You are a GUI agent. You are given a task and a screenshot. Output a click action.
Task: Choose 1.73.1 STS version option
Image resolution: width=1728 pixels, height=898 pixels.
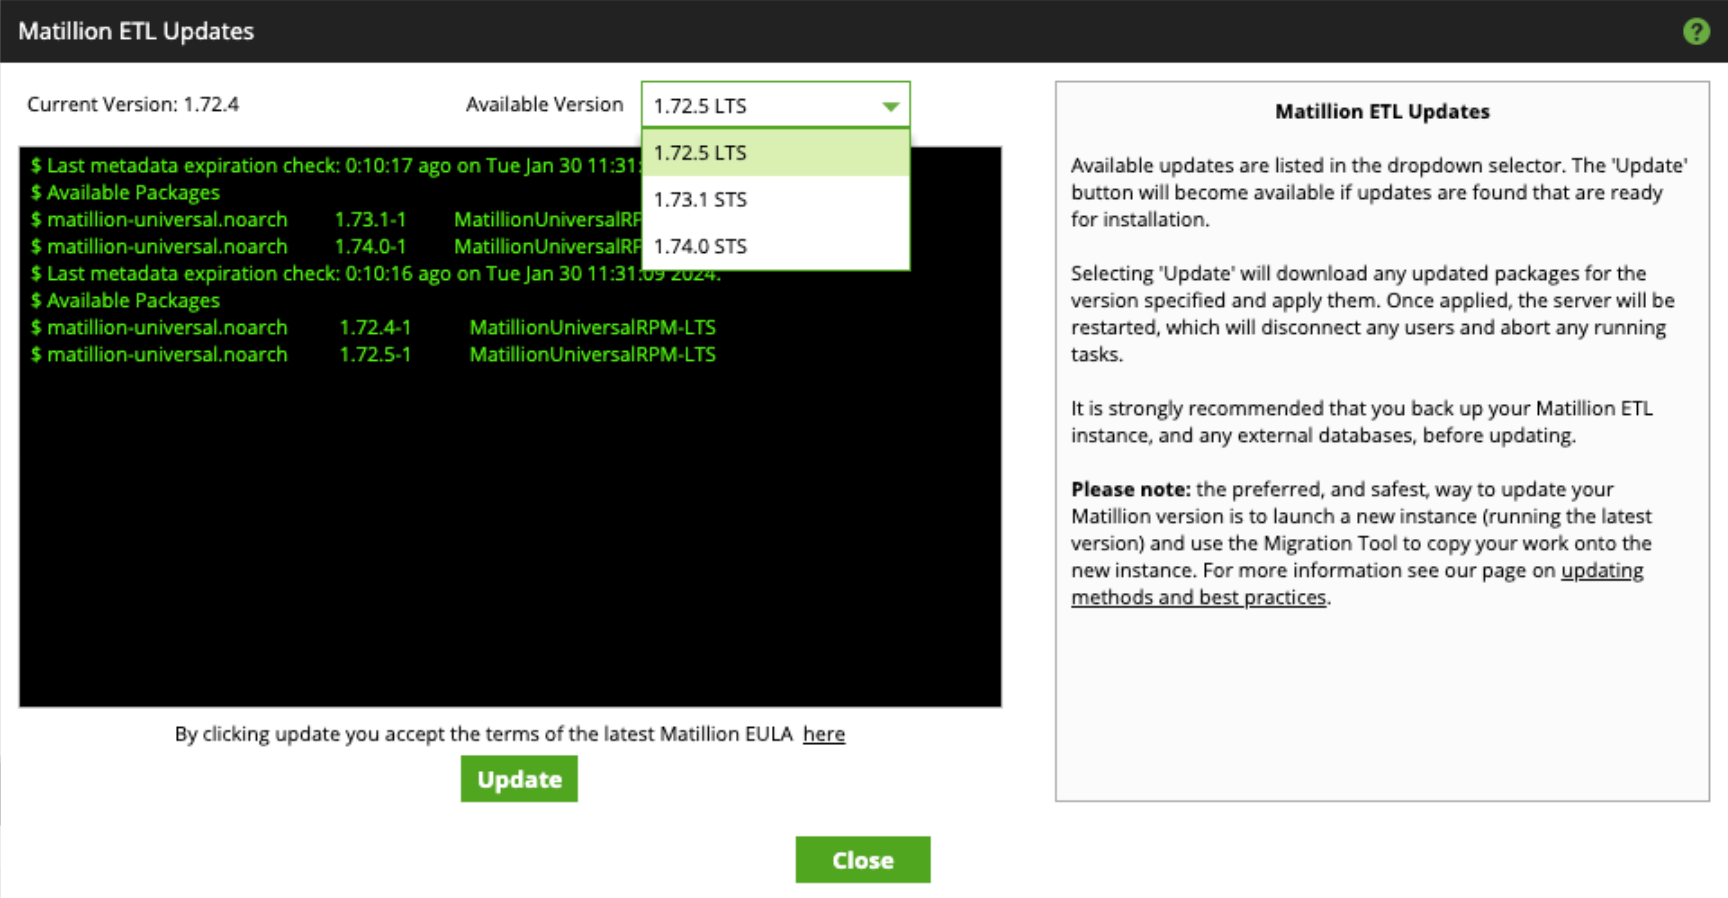pos(776,199)
